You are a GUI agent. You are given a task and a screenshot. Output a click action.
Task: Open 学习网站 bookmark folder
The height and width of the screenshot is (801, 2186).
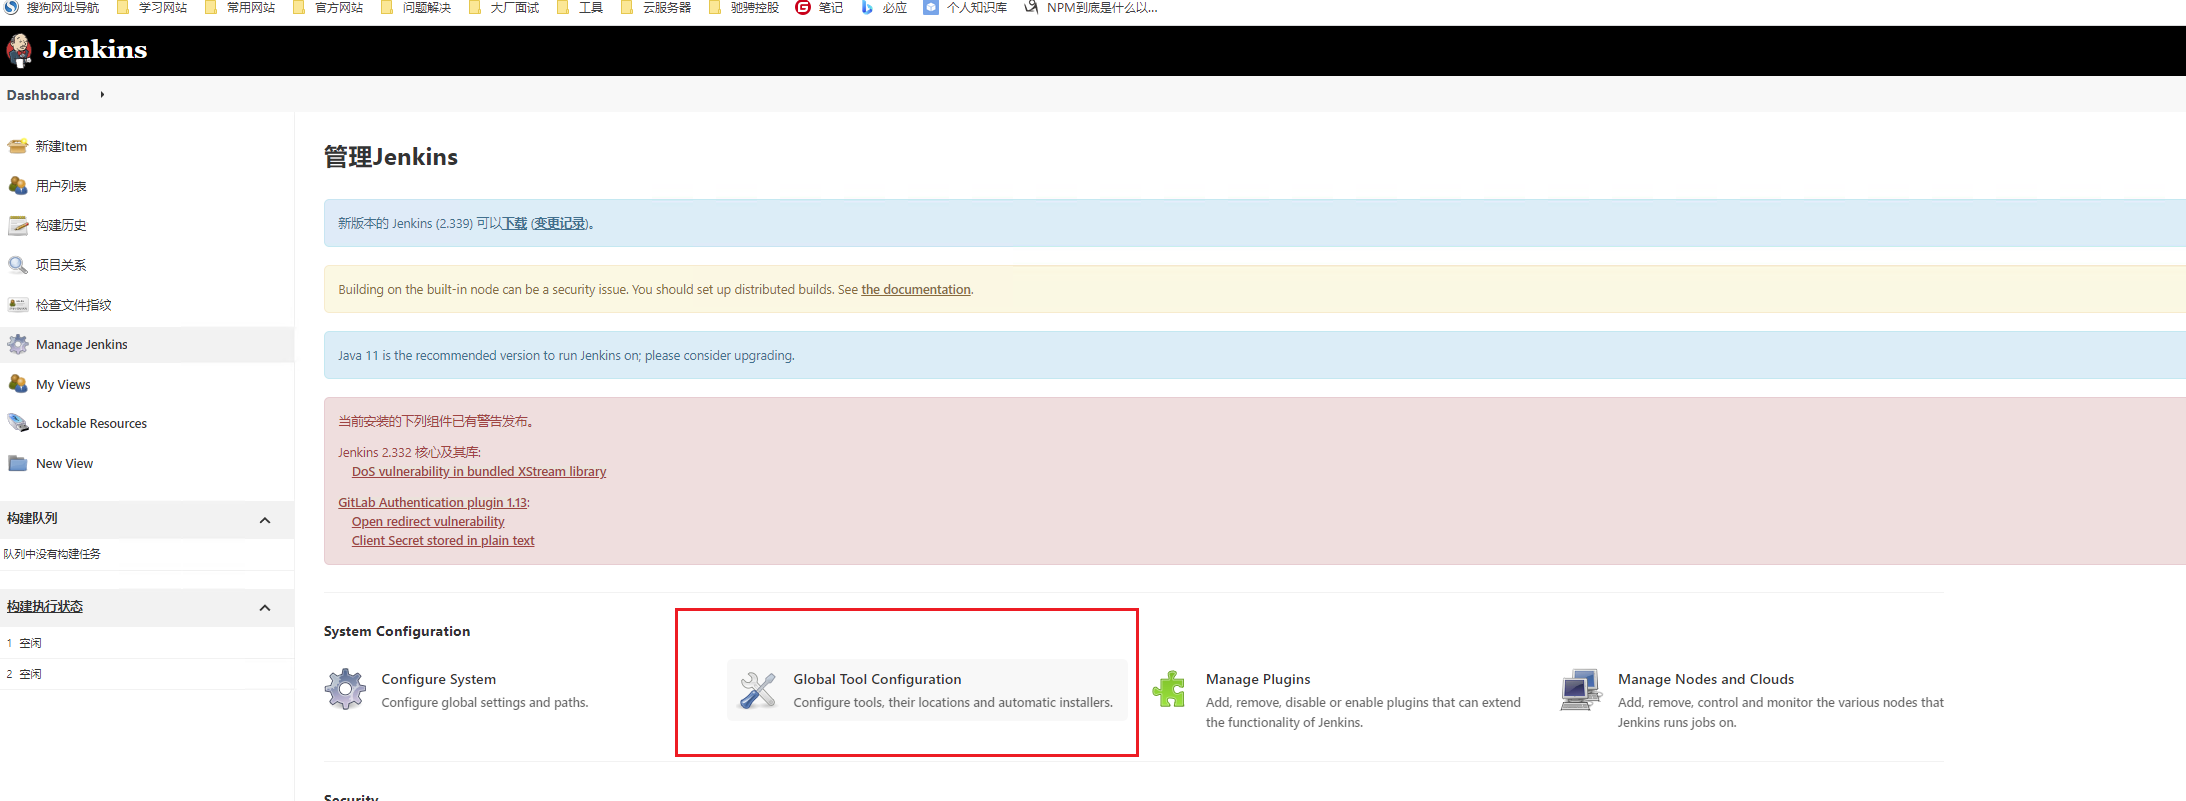[x=152, y=8]
